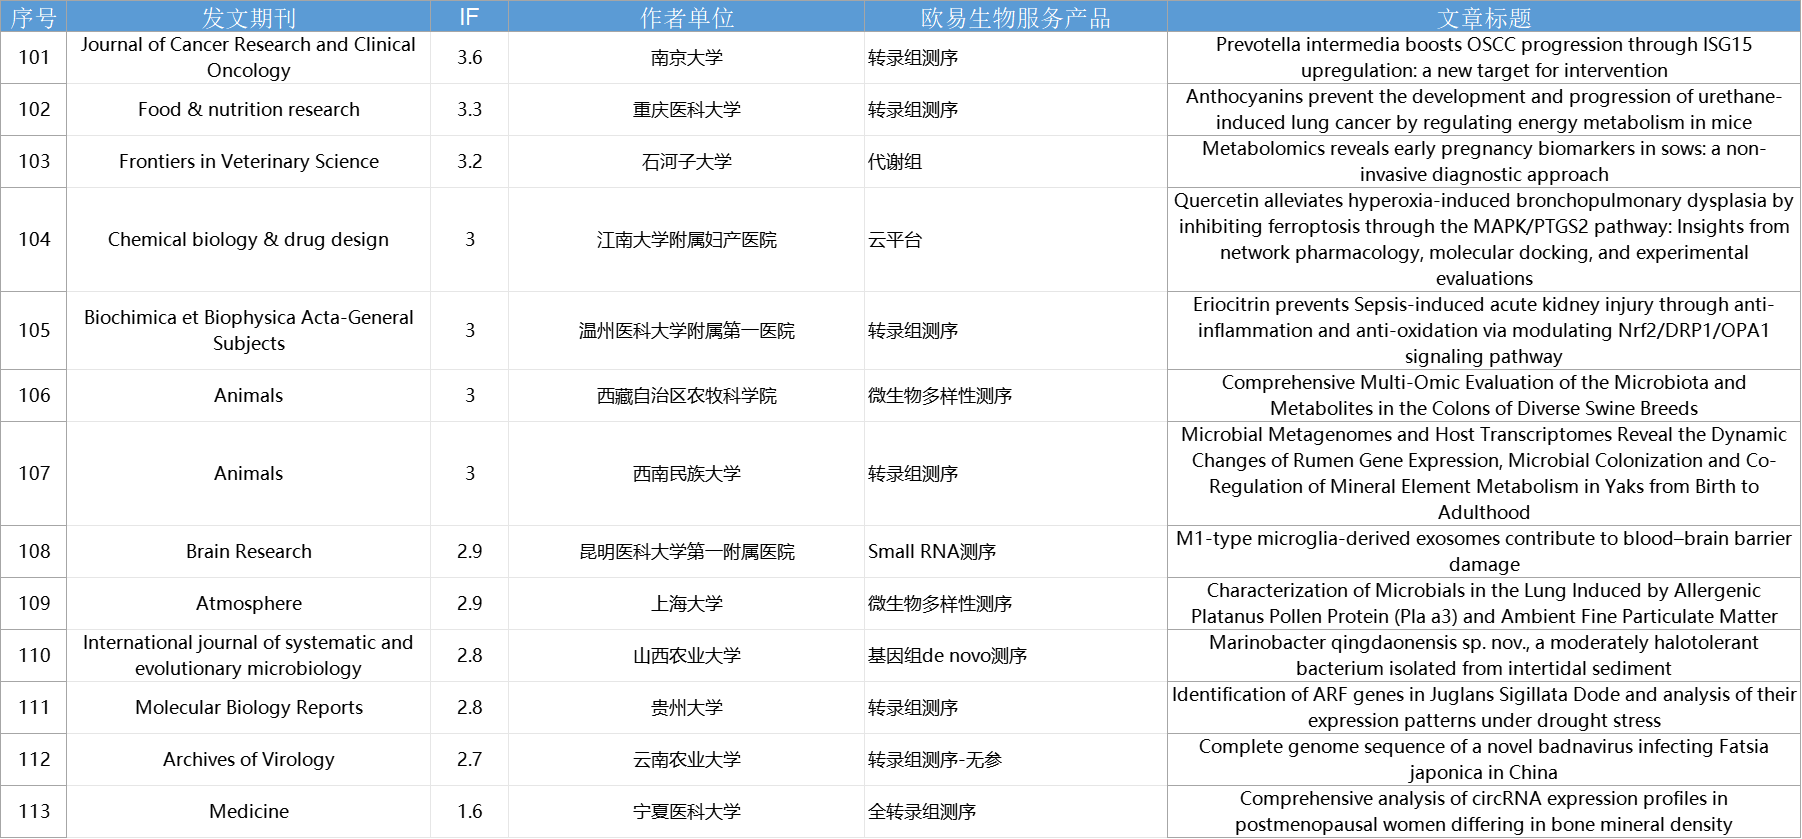Screen dimensions: 1802x839
Task: Select Metabolomics reveals early pregnancy title cell
Action: tap(1484, 162)
